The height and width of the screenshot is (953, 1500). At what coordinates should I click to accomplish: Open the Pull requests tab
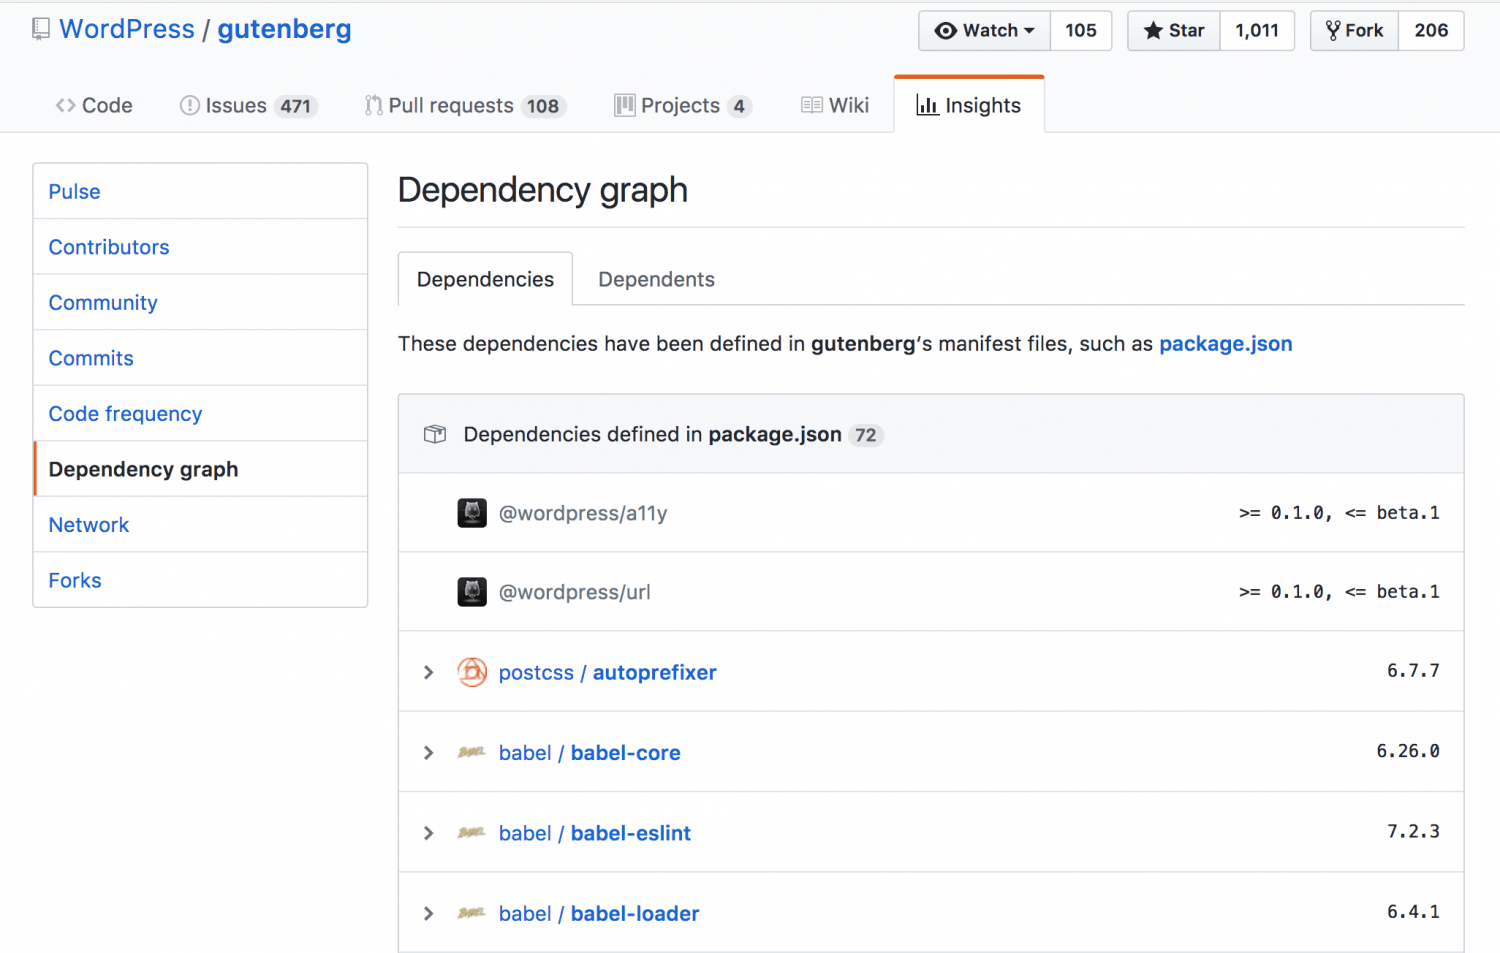click(464, 106)
